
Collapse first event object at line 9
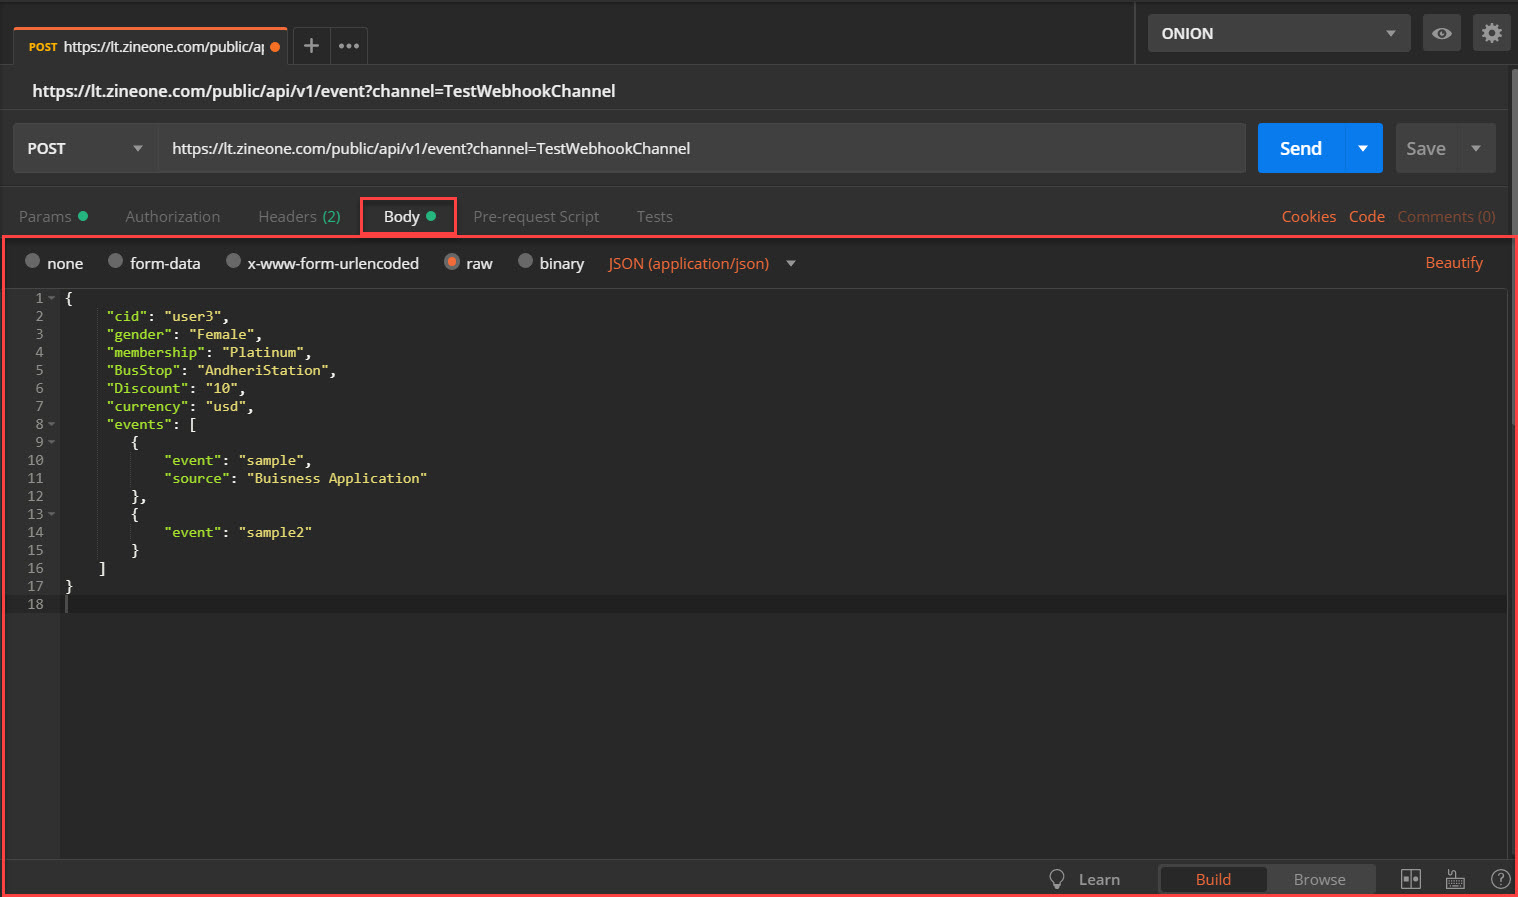[x=52, y=442]
